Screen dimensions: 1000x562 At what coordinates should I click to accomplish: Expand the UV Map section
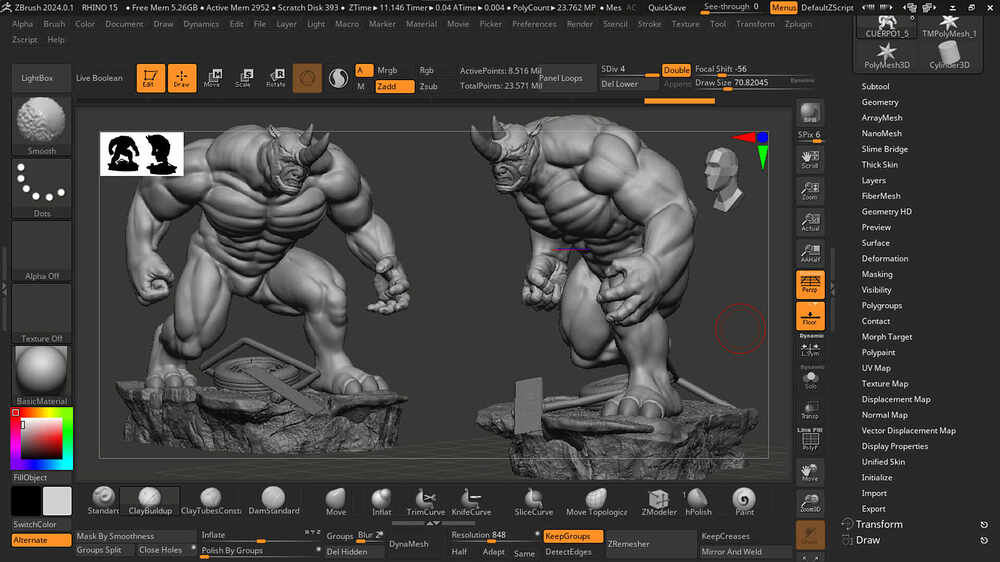[x=876, y=368]
